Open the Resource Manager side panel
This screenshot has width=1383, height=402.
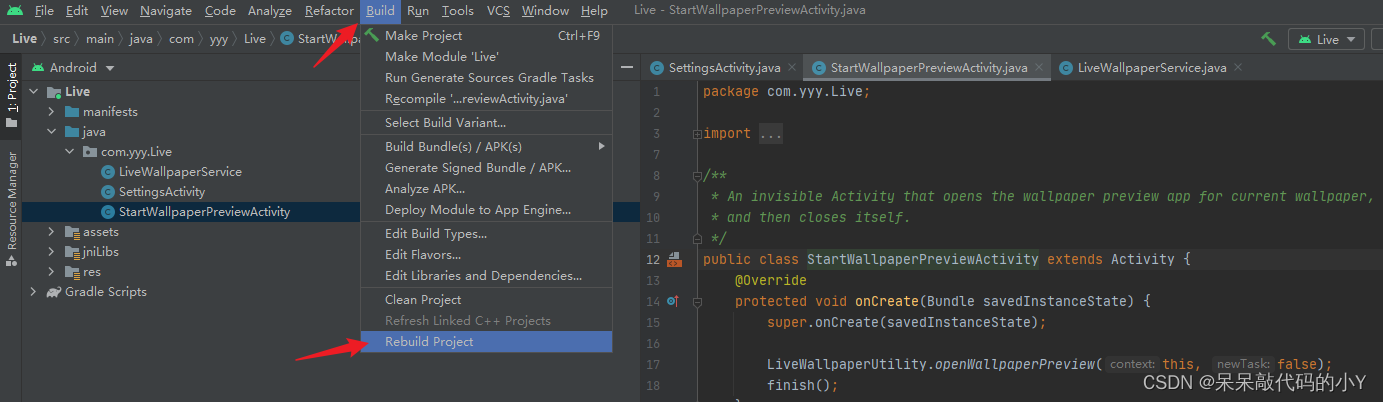click(x=12, y=201)
